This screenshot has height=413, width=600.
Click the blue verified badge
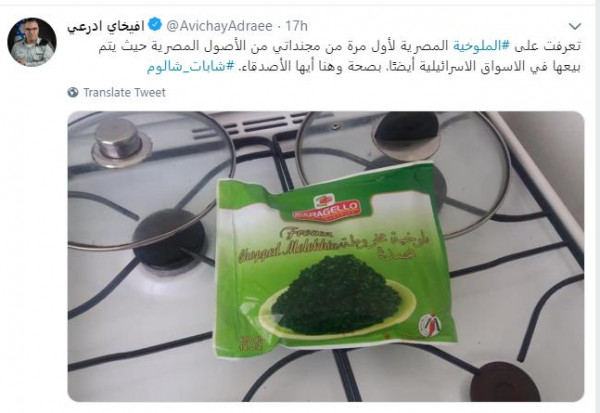point(155,25)
